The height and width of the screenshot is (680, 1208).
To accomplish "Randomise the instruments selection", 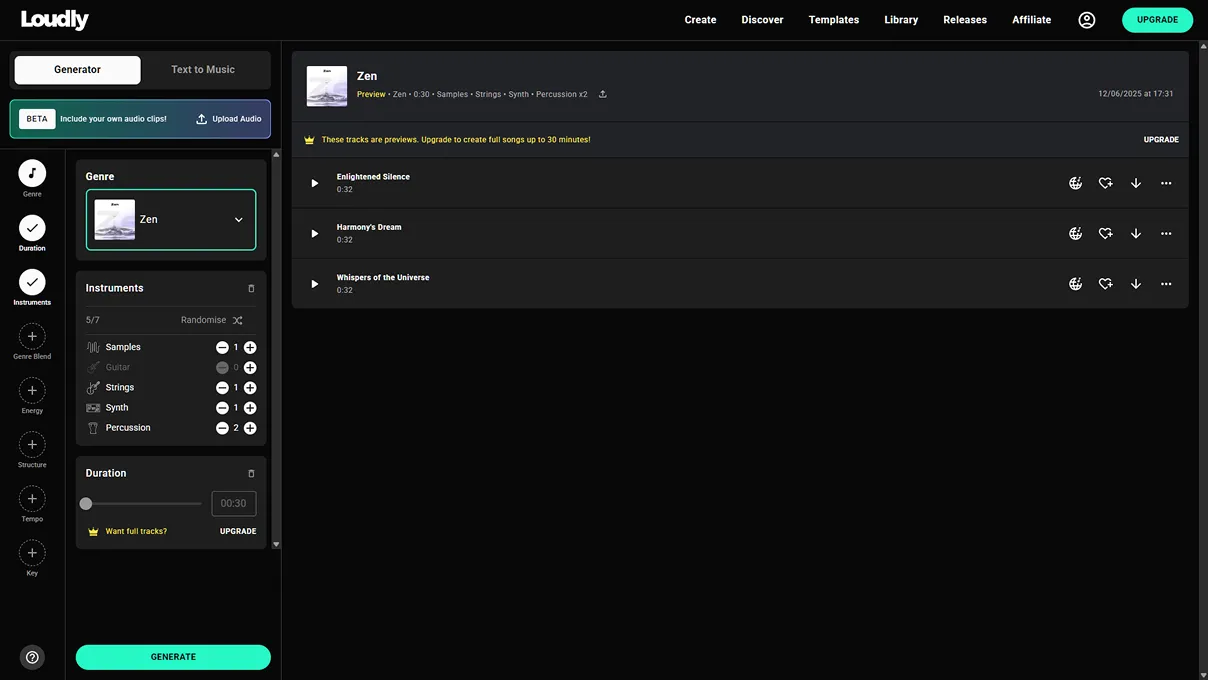I will 212,320.
